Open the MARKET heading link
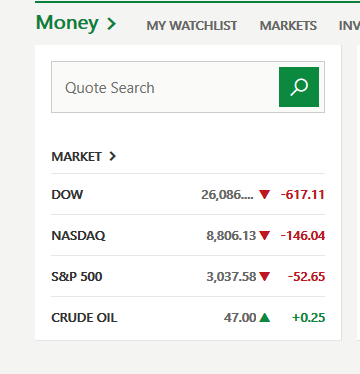The height and width of the screenshot is (374, 360). [76, 156]
